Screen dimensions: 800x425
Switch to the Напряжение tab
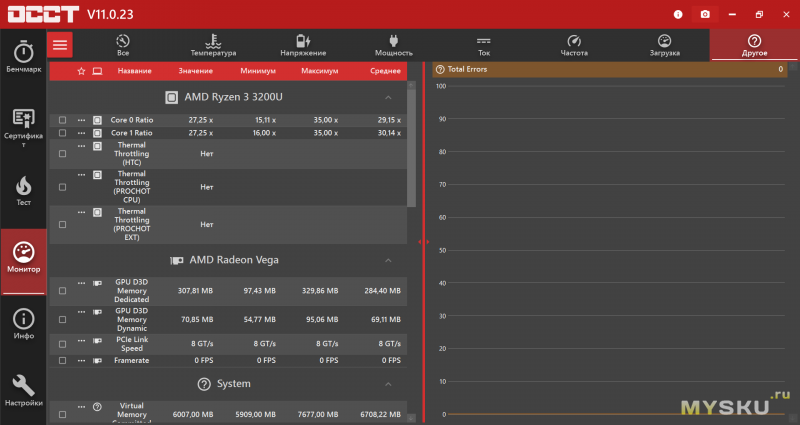coord(303,45)
